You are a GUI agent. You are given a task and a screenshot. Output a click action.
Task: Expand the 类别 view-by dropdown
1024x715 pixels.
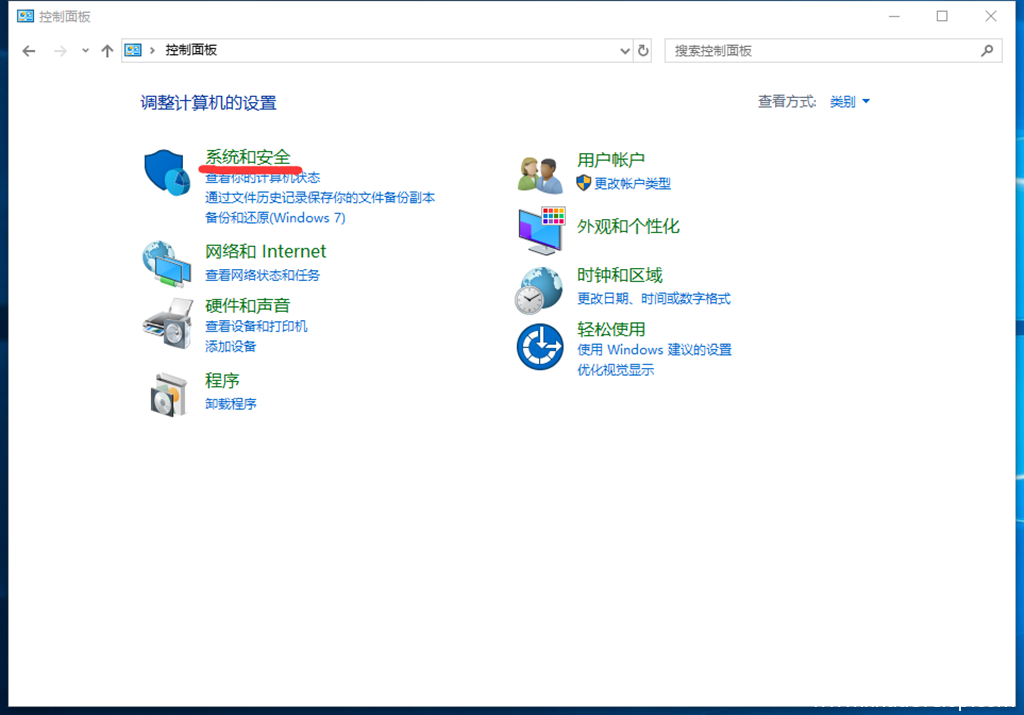point(849,102)
